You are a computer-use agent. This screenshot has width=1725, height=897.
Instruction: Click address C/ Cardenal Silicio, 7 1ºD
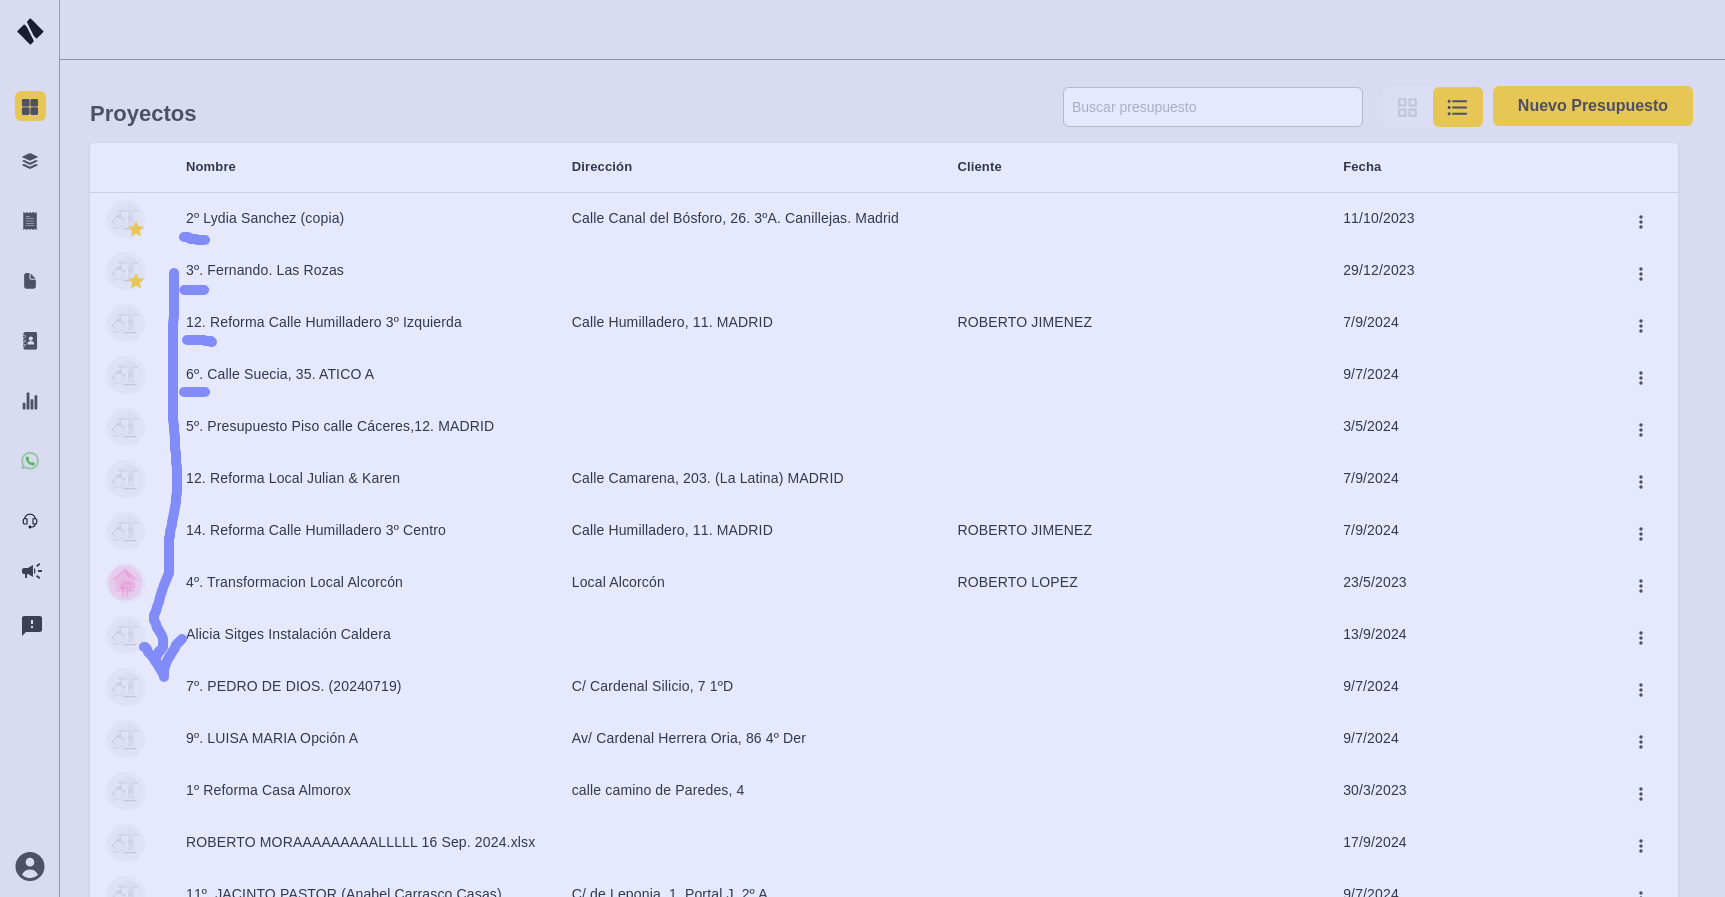pyautogui.click(x=652, y=686)
